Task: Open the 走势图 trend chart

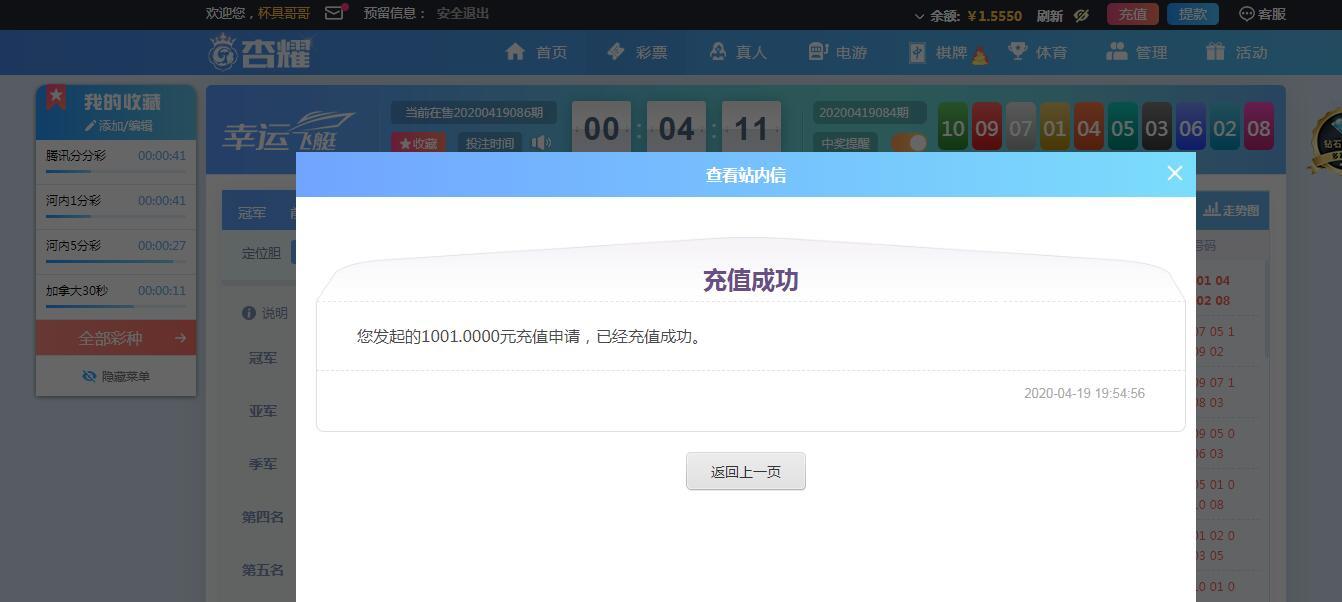Action: [x=1232, y=210]
